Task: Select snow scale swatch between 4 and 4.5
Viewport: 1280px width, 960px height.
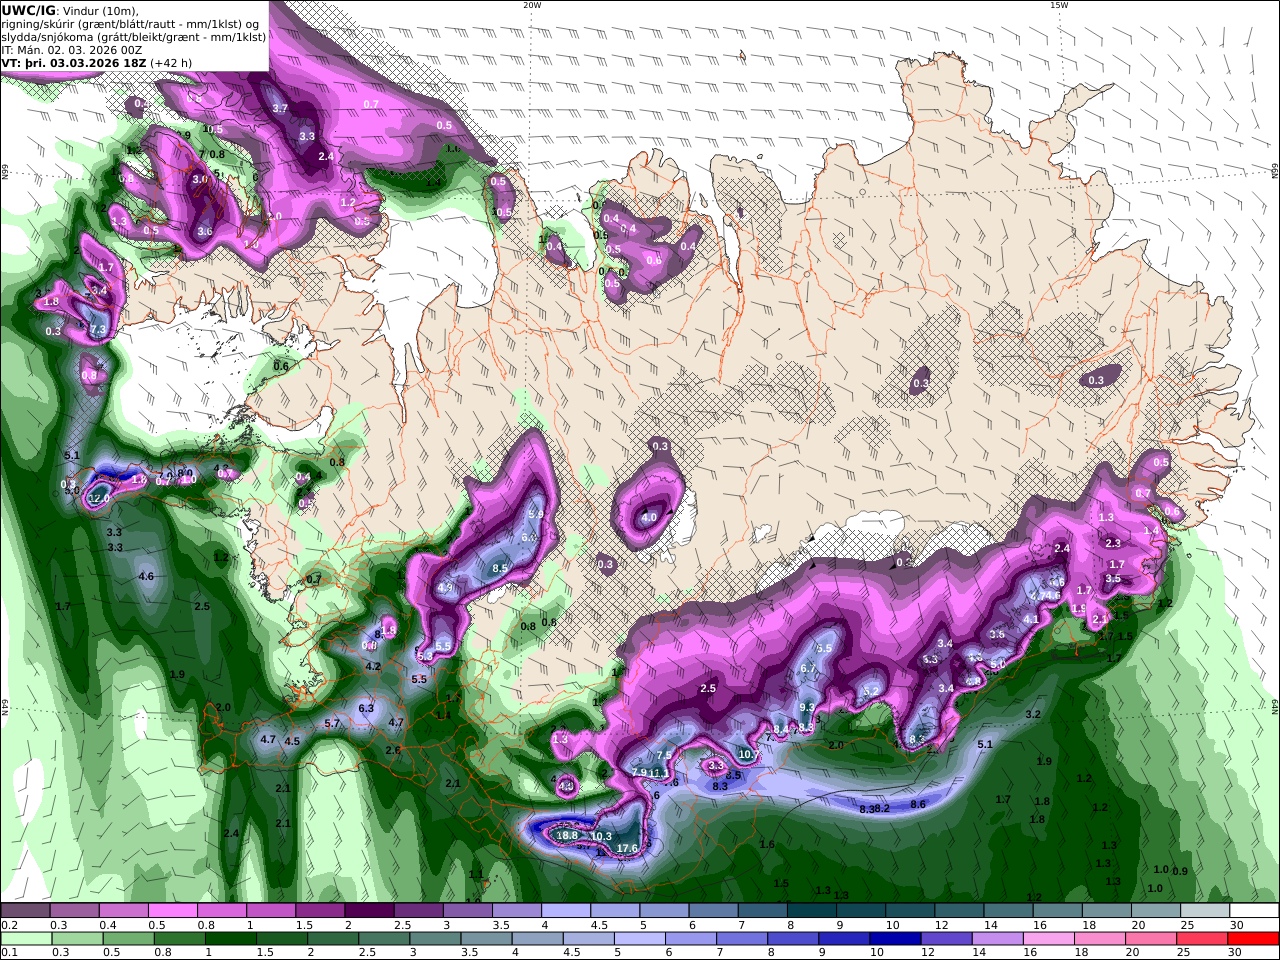Action: pos(566,911)
